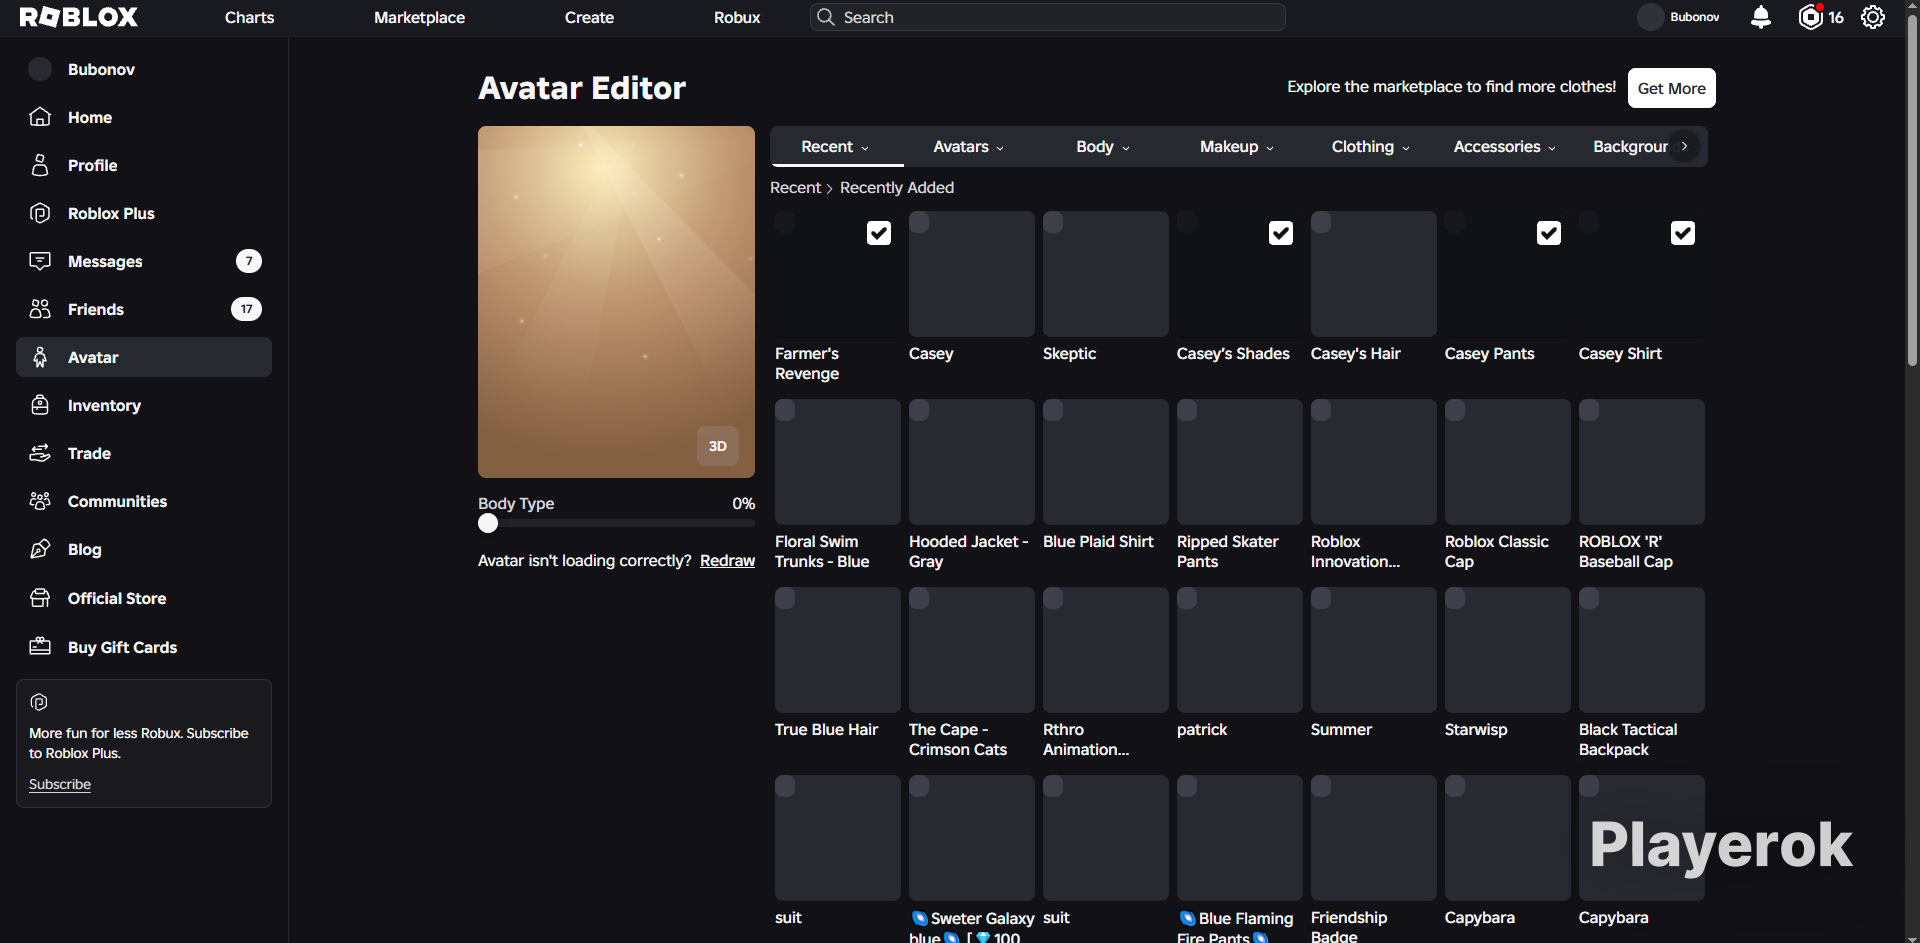The height and width of the screenshot is (943, 1920).
Task: Select the Roblox Classic Cap thumbnail
Action: click(x=1508, y=462)
